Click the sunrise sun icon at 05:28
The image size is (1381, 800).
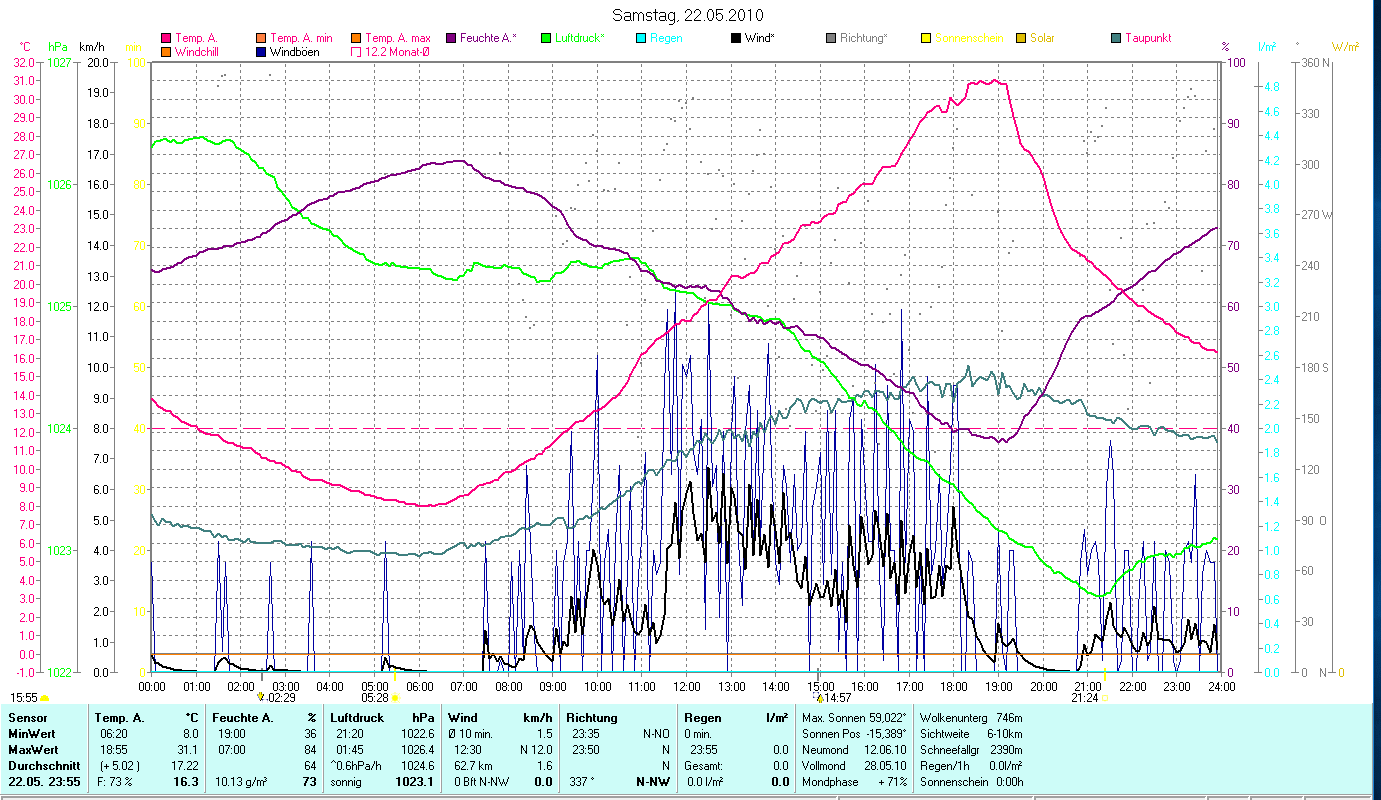(395, 697)
